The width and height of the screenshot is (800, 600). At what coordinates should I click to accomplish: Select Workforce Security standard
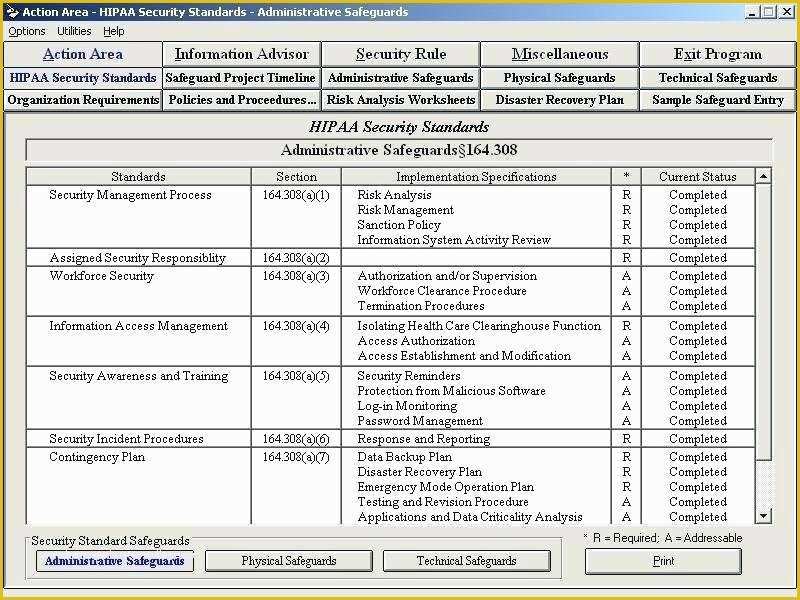pos(102,276)
